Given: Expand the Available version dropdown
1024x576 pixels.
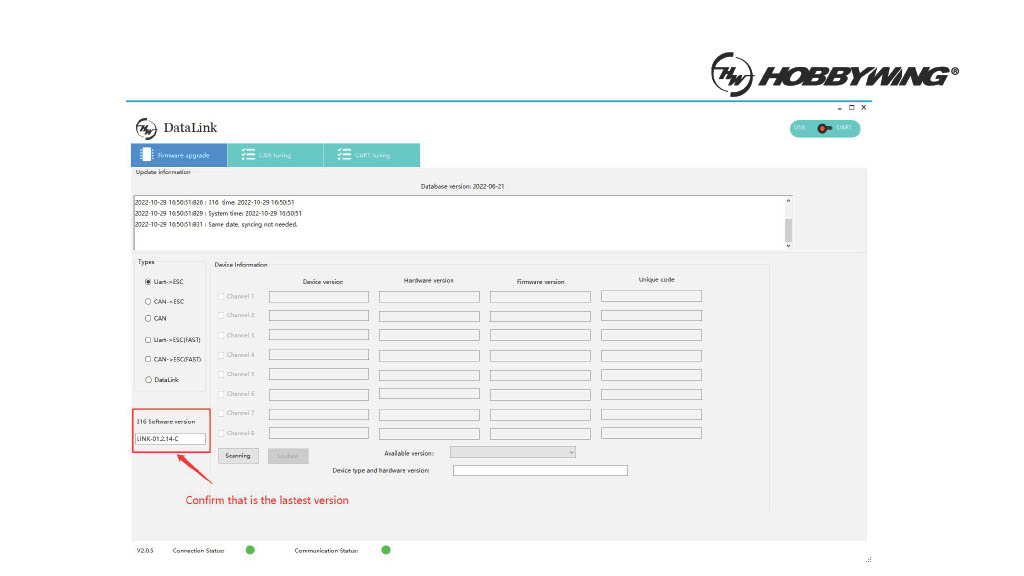Looking at the screenshot, I should click(513, 453).
